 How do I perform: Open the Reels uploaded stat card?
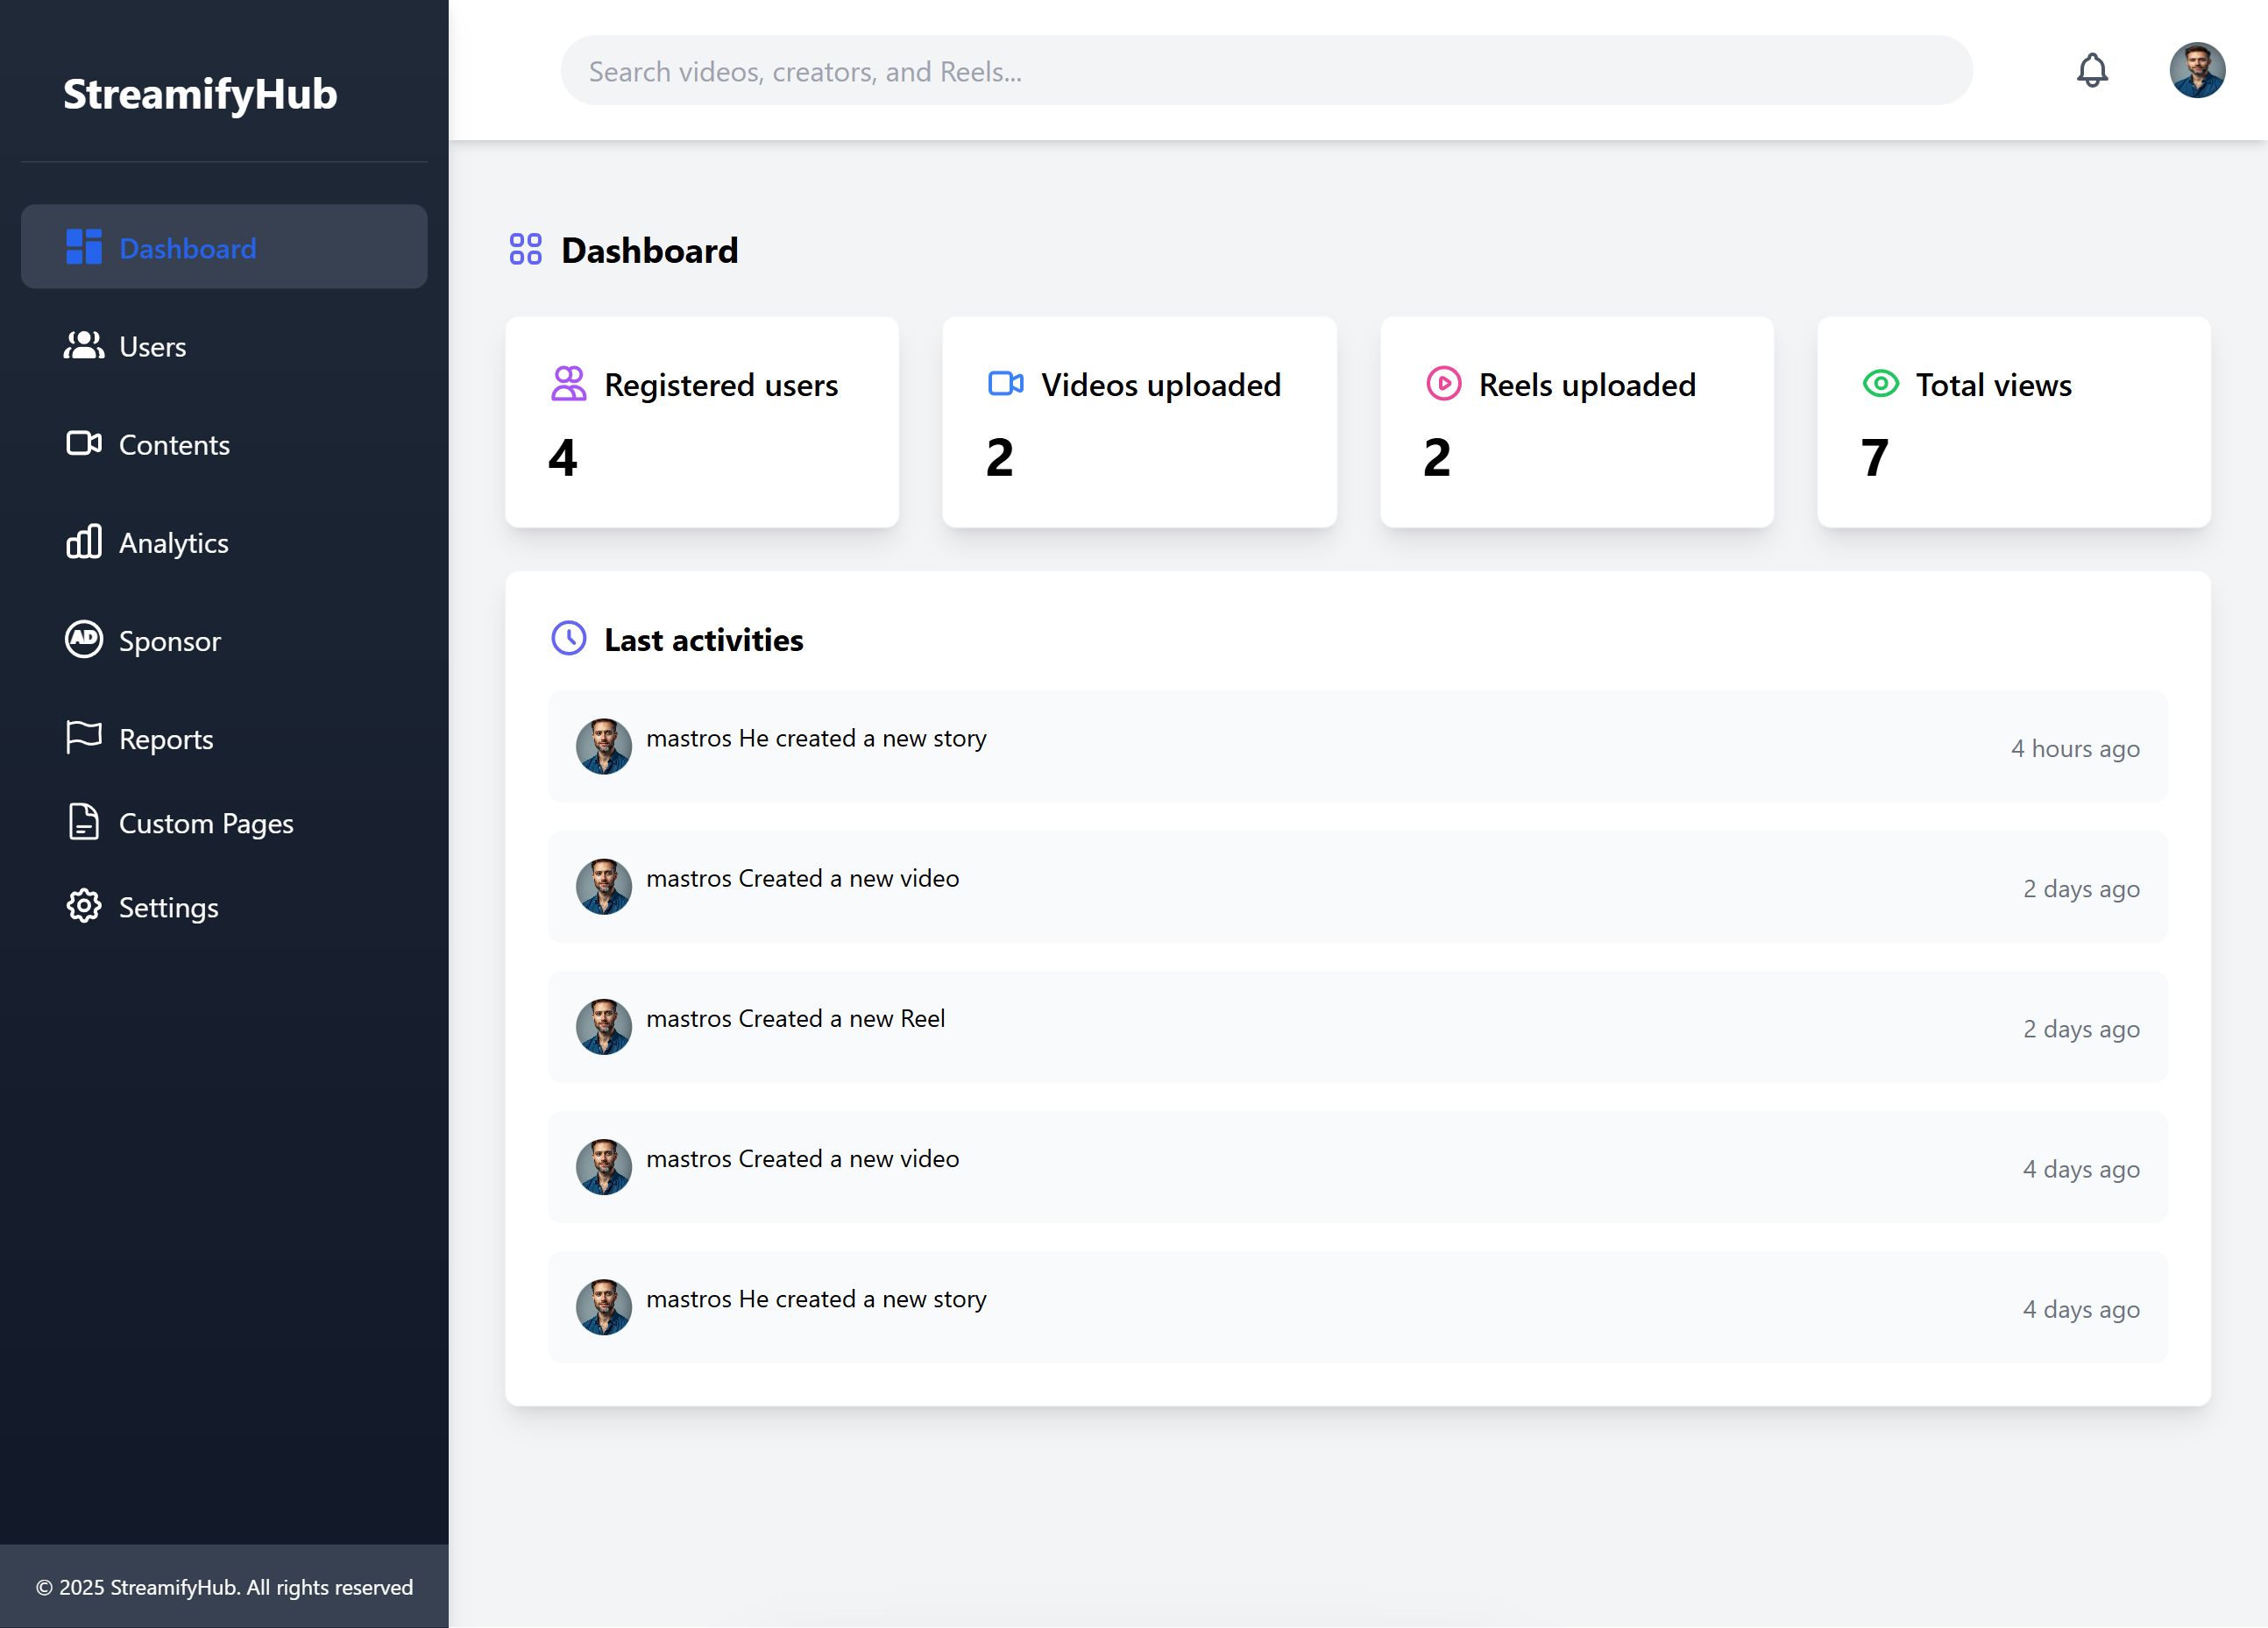click(1576, 422)
